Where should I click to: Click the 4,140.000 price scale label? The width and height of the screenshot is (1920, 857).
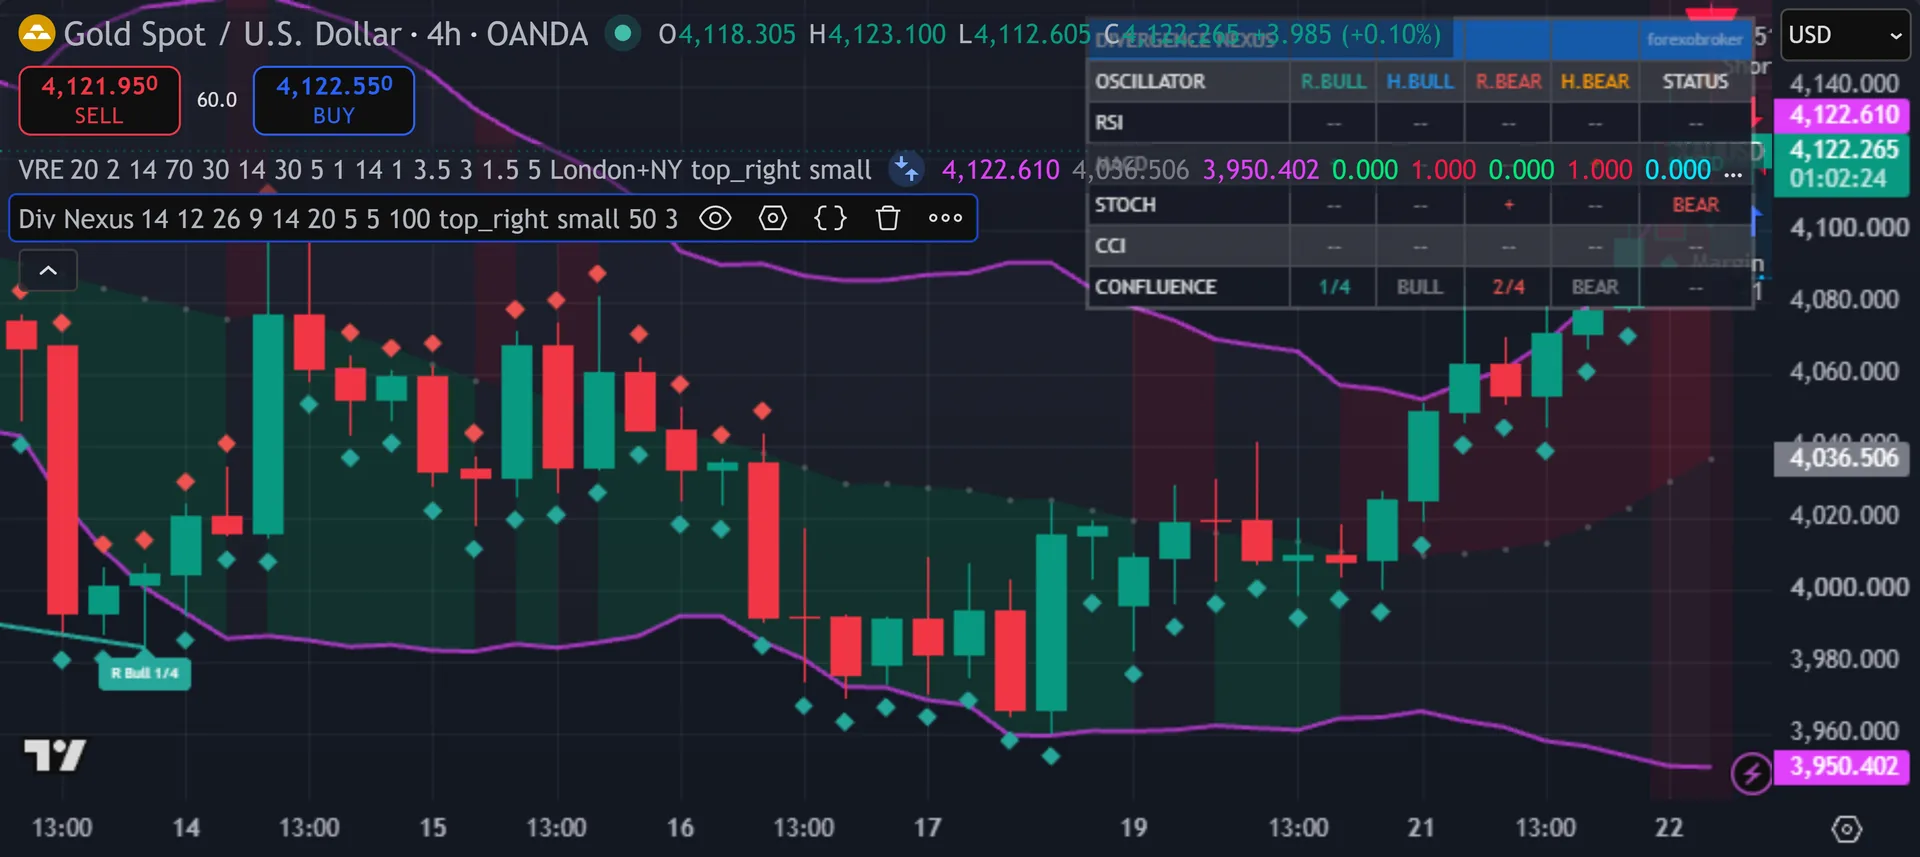pos(1844,84)
